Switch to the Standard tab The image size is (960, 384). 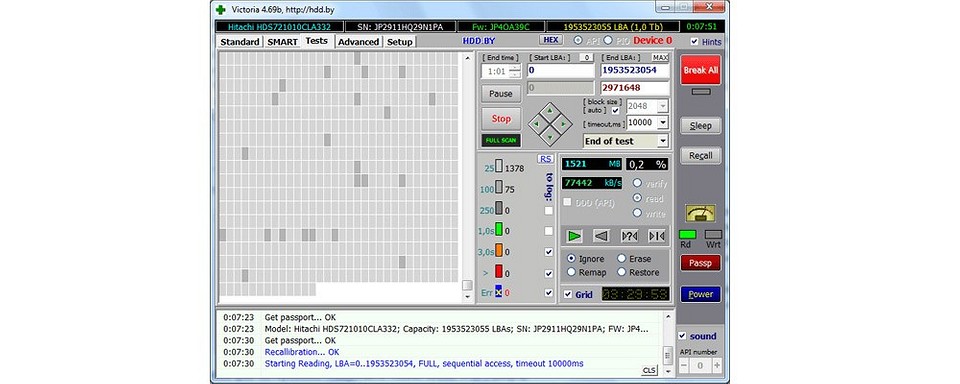point(240,42)
